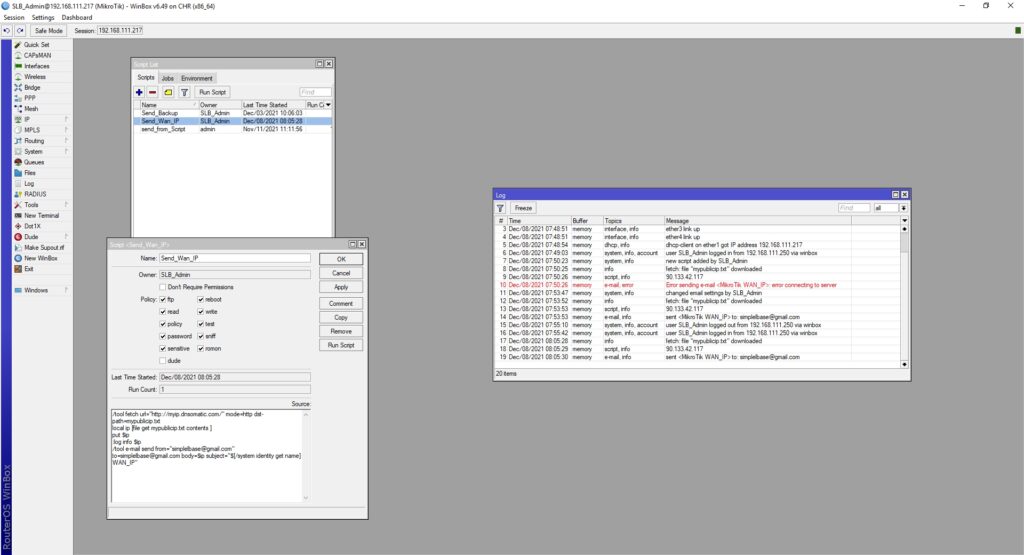The width and height of the screenshot is (1024, 555).
Task: Open New Terminal
Action: click(41, 215)
